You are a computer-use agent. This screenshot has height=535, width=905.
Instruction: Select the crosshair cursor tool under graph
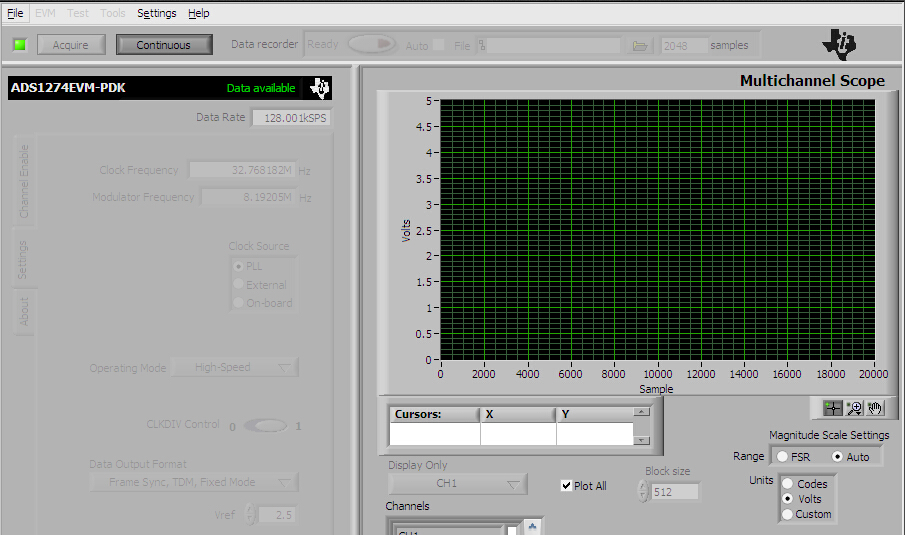coord(833,408)
